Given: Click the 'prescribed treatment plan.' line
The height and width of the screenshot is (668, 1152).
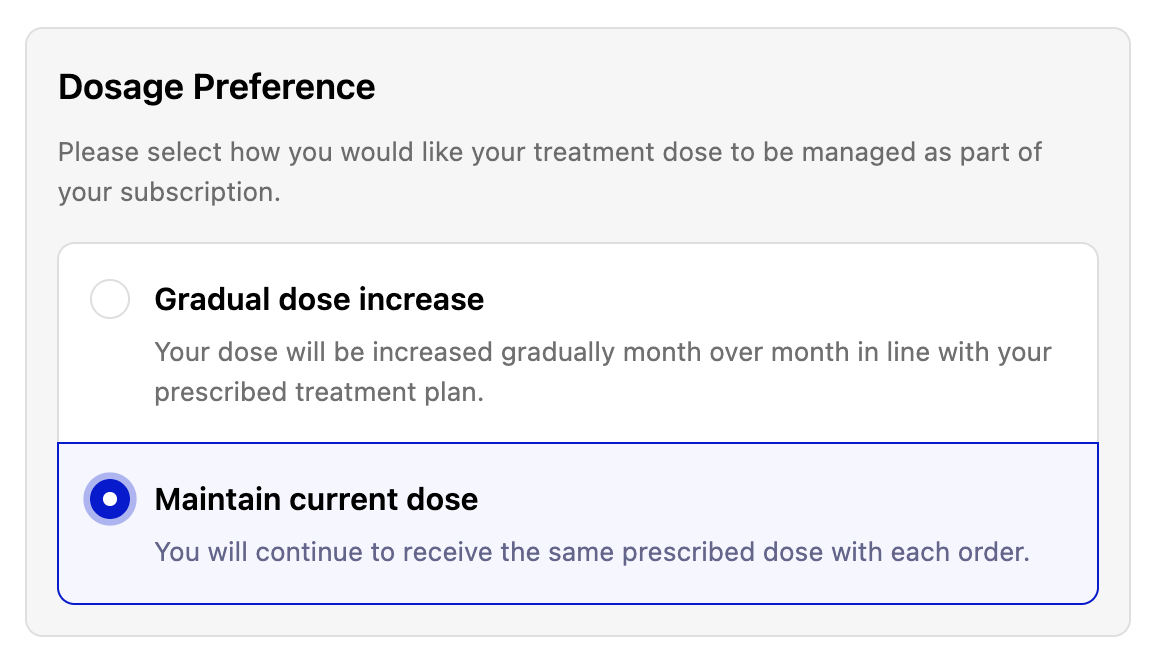Looking at the screenshot, I should (x=319, y=392).
